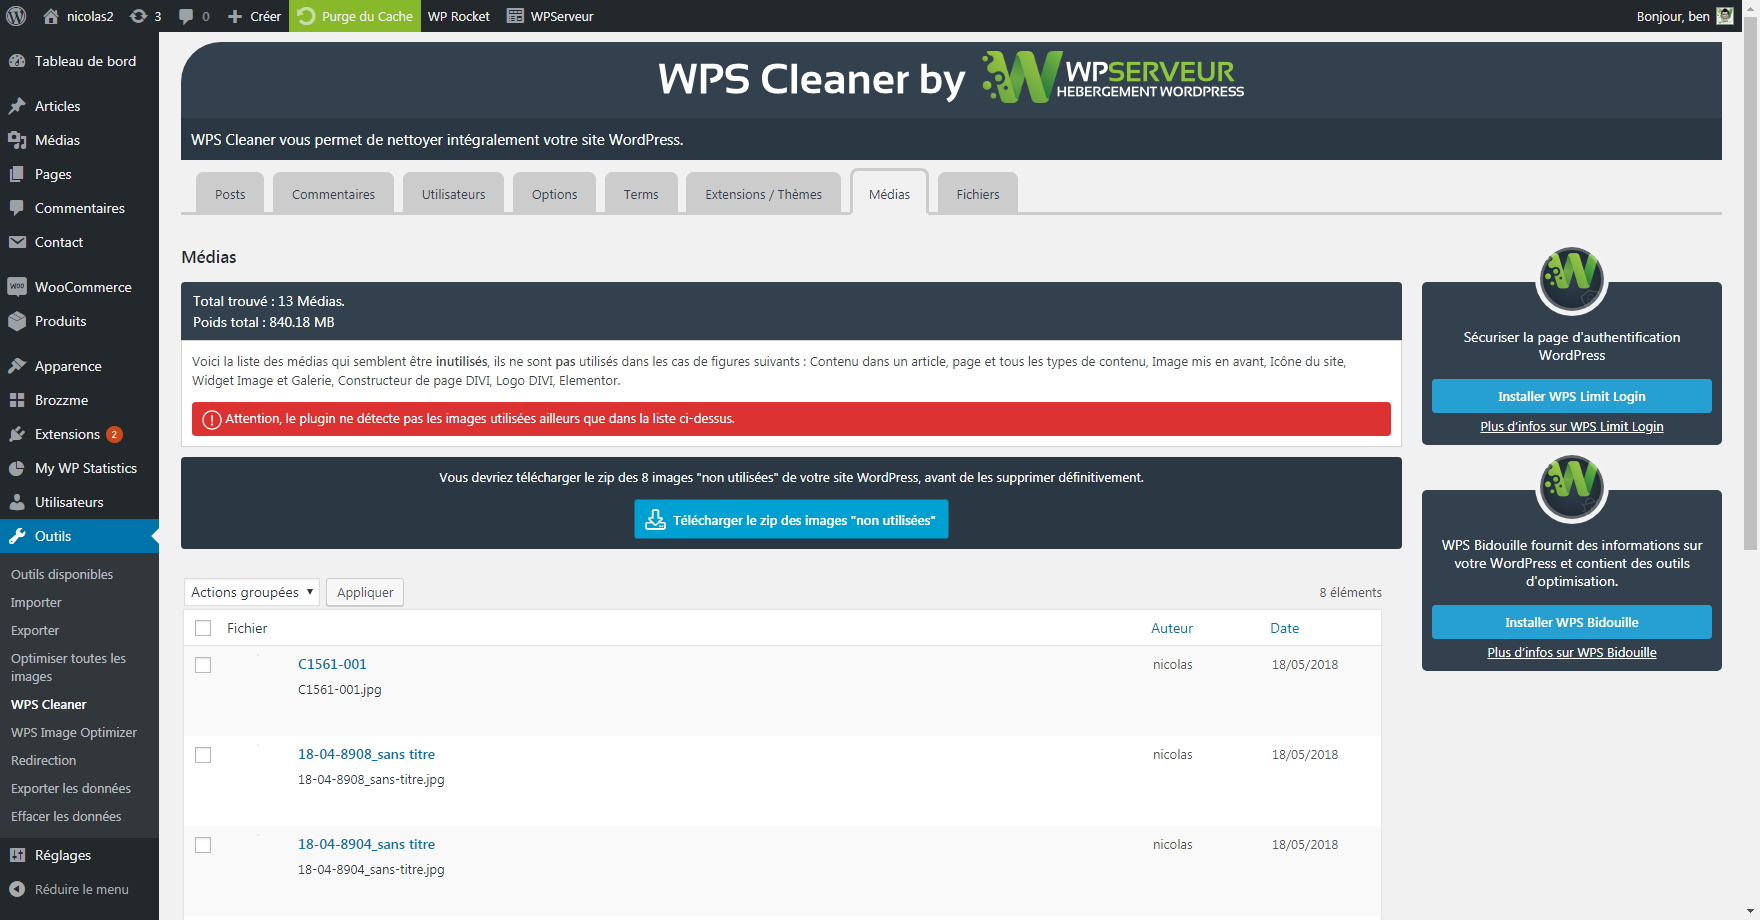Open WPS Image Optimizer submenu item
Image resolution: width=1760 pixels, height=920 pixels.
coord(74,732)
